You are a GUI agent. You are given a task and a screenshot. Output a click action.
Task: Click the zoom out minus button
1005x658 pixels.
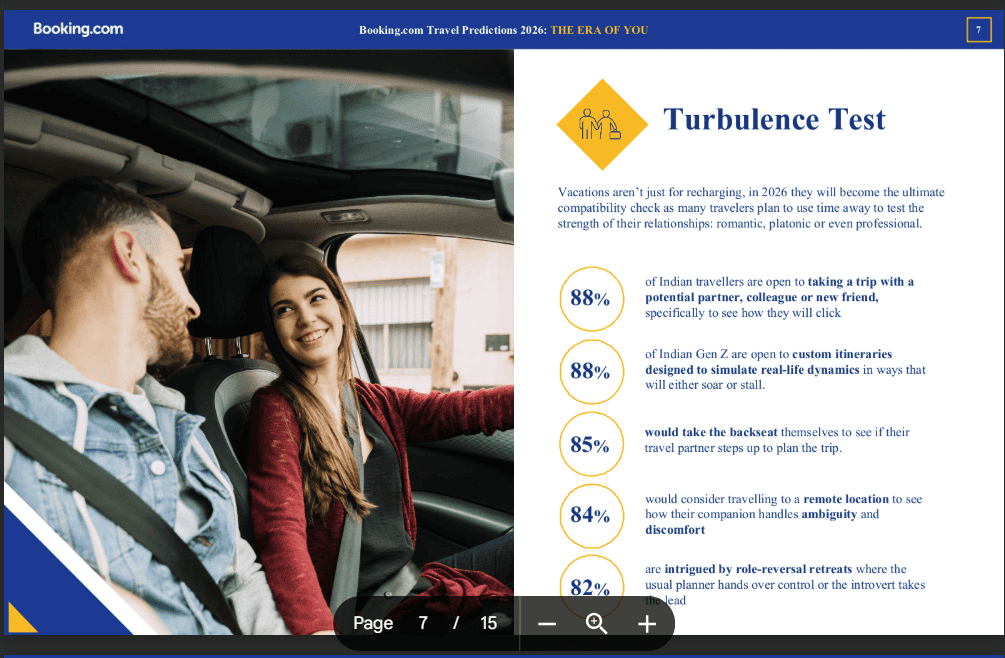pos(546,624)
